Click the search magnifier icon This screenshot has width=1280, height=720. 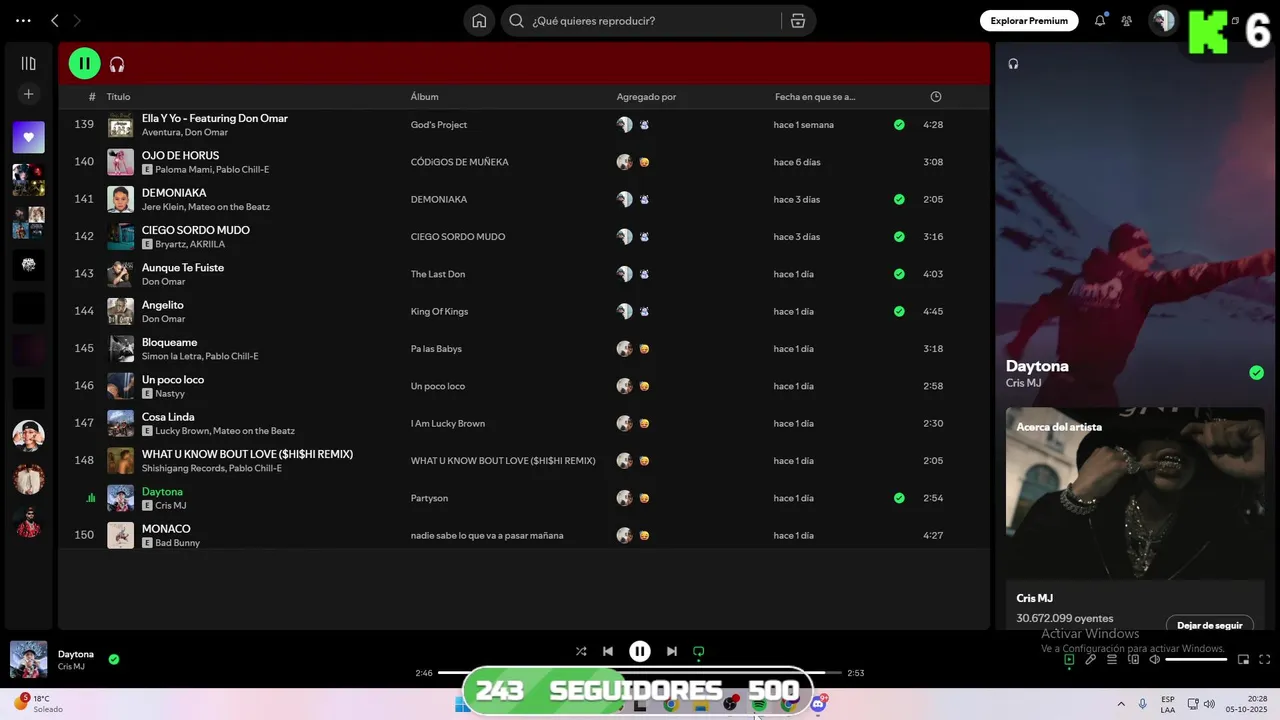coord(516,21)
